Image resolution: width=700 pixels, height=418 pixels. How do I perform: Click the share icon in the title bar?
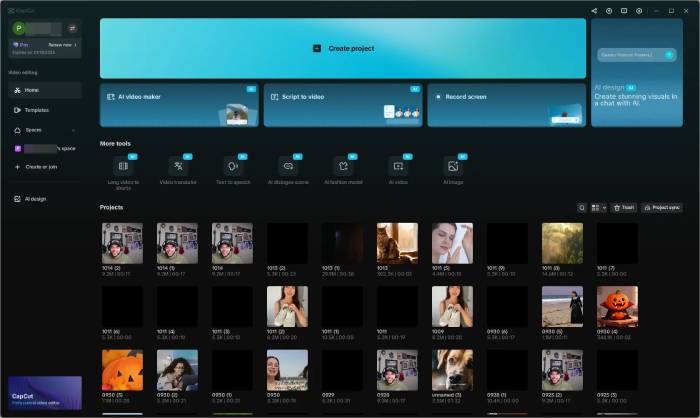pyautogui.click(x=594, y=11)
